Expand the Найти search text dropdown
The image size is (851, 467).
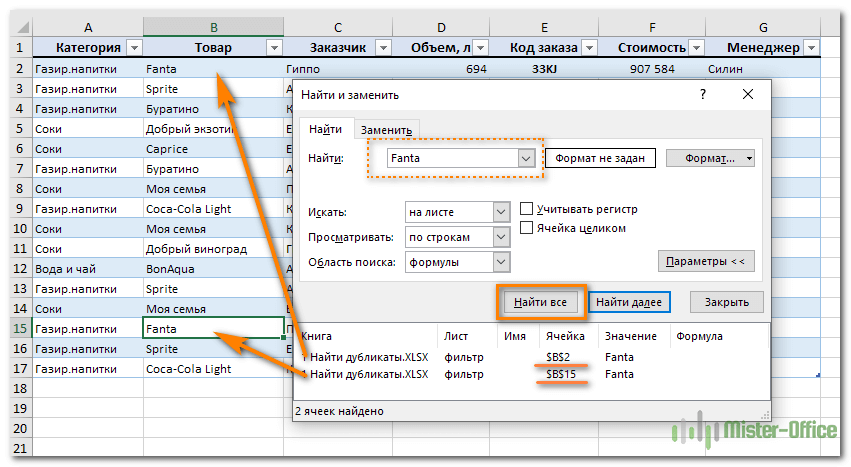pyautogui.click(x=526, y=158)
